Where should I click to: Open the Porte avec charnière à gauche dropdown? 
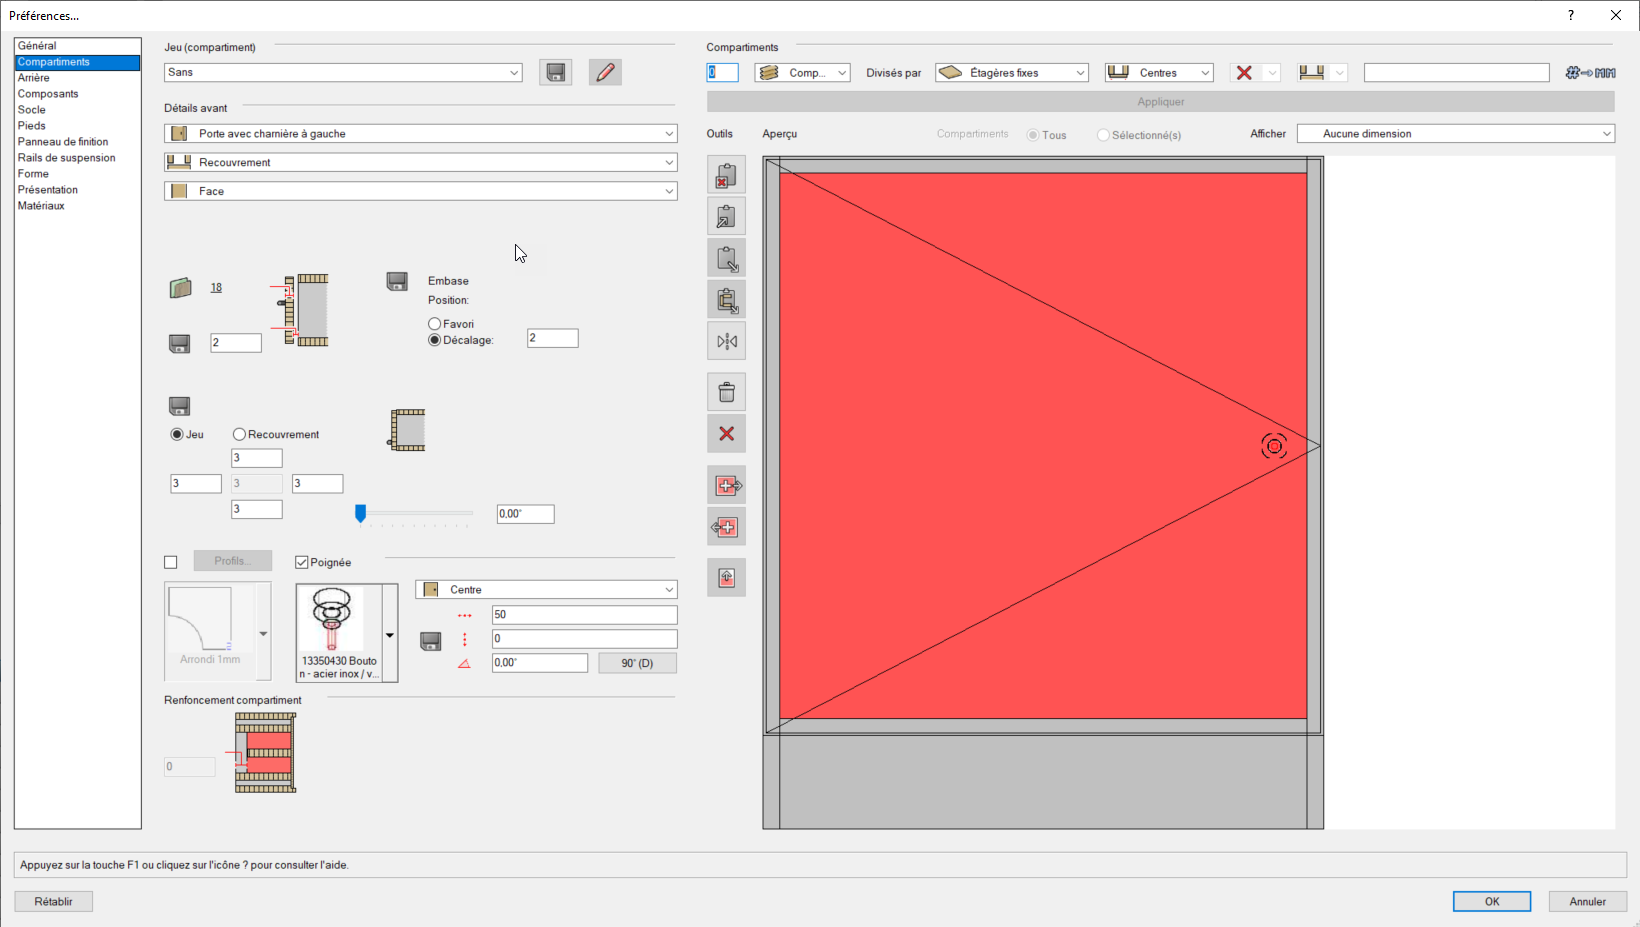(420, 134)
